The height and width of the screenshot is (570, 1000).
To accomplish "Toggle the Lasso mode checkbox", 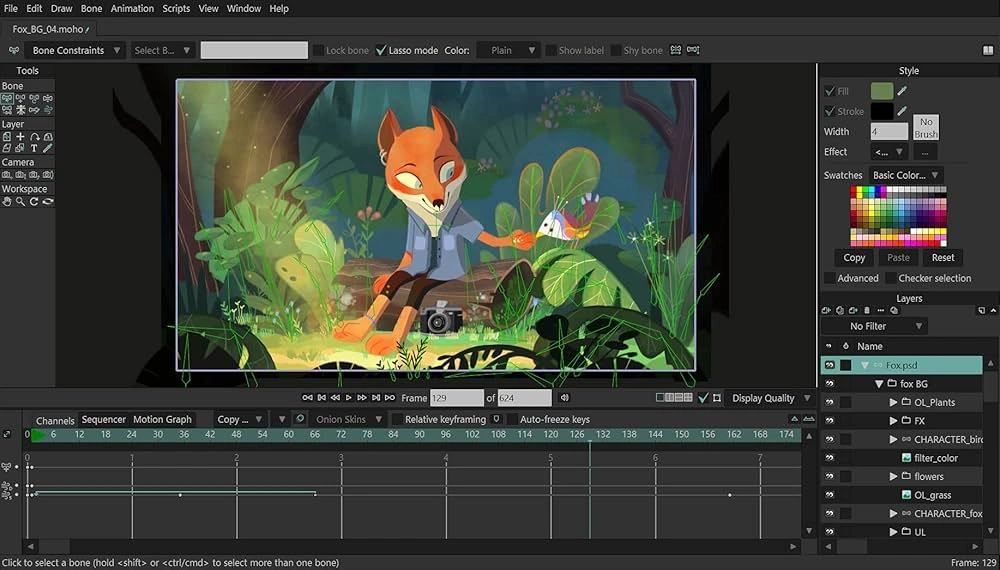I will click(x=380, y=50).
